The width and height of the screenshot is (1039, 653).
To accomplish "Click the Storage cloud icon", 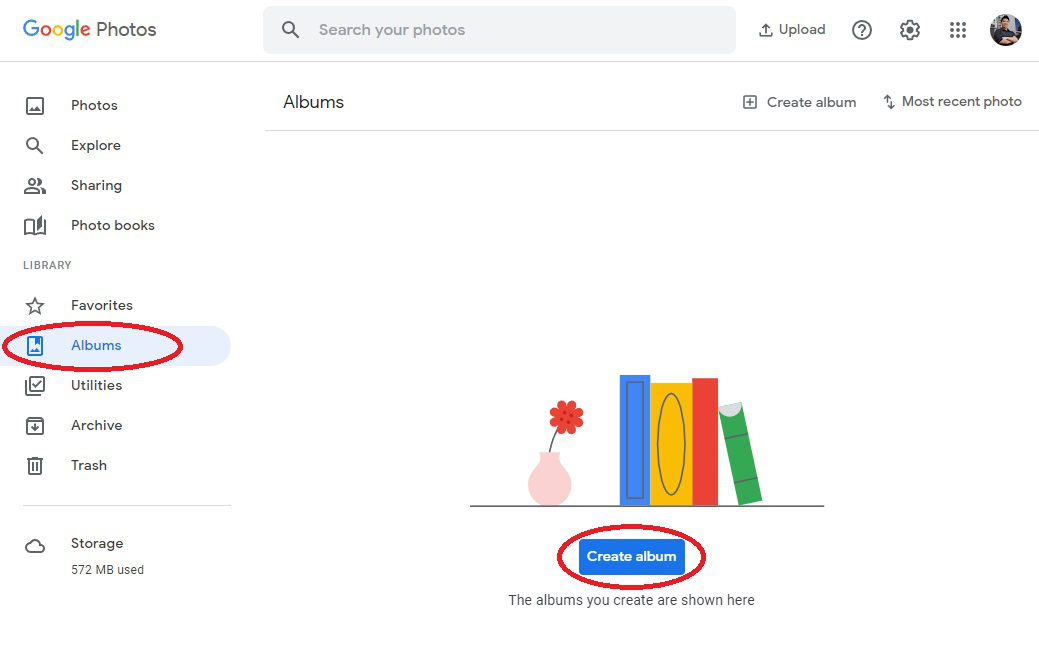I will coord(35,546).
